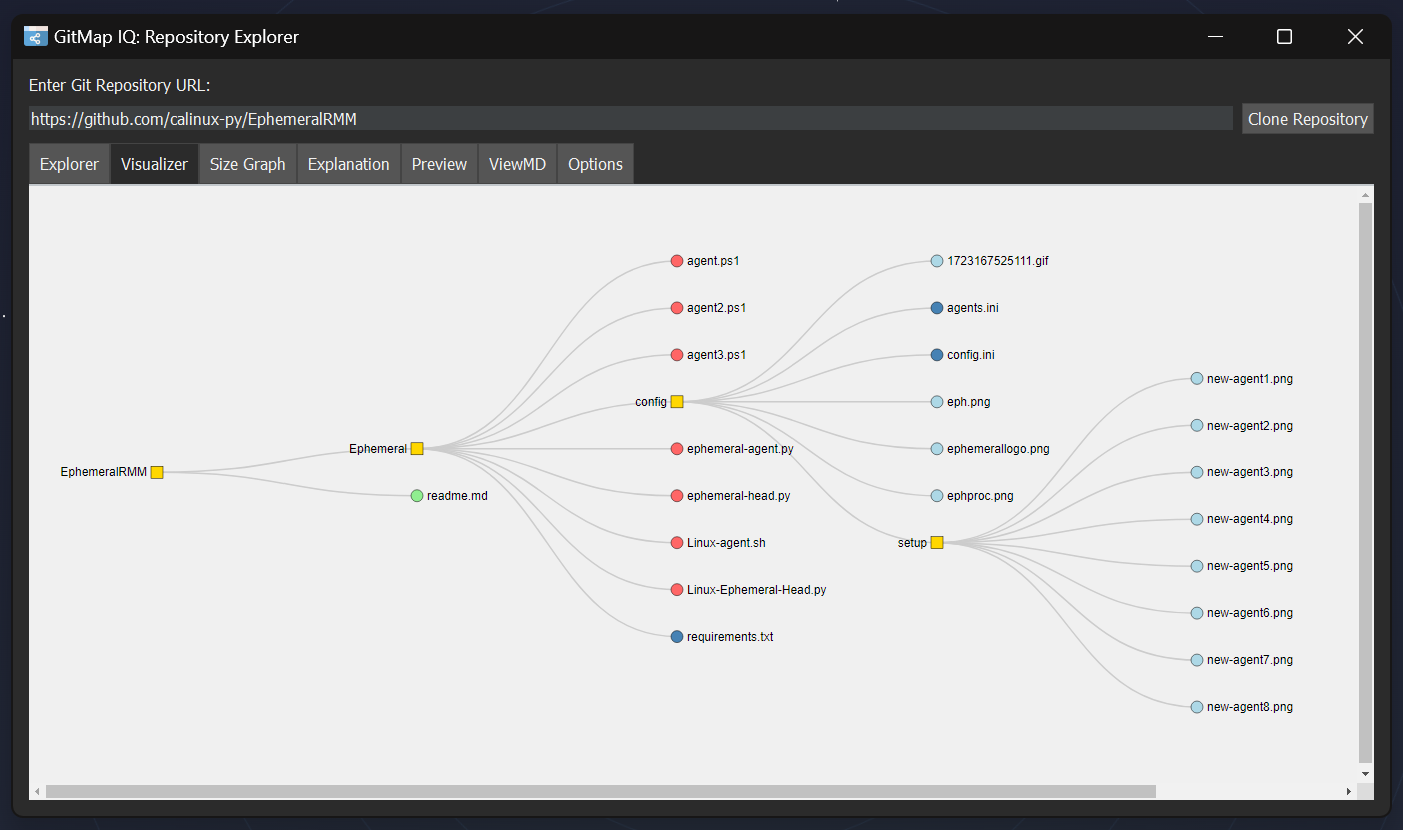Viewport: 1403px width, 830px height.
Task: Select the ephemeral-head.py node circle
Action: point(677,496)
